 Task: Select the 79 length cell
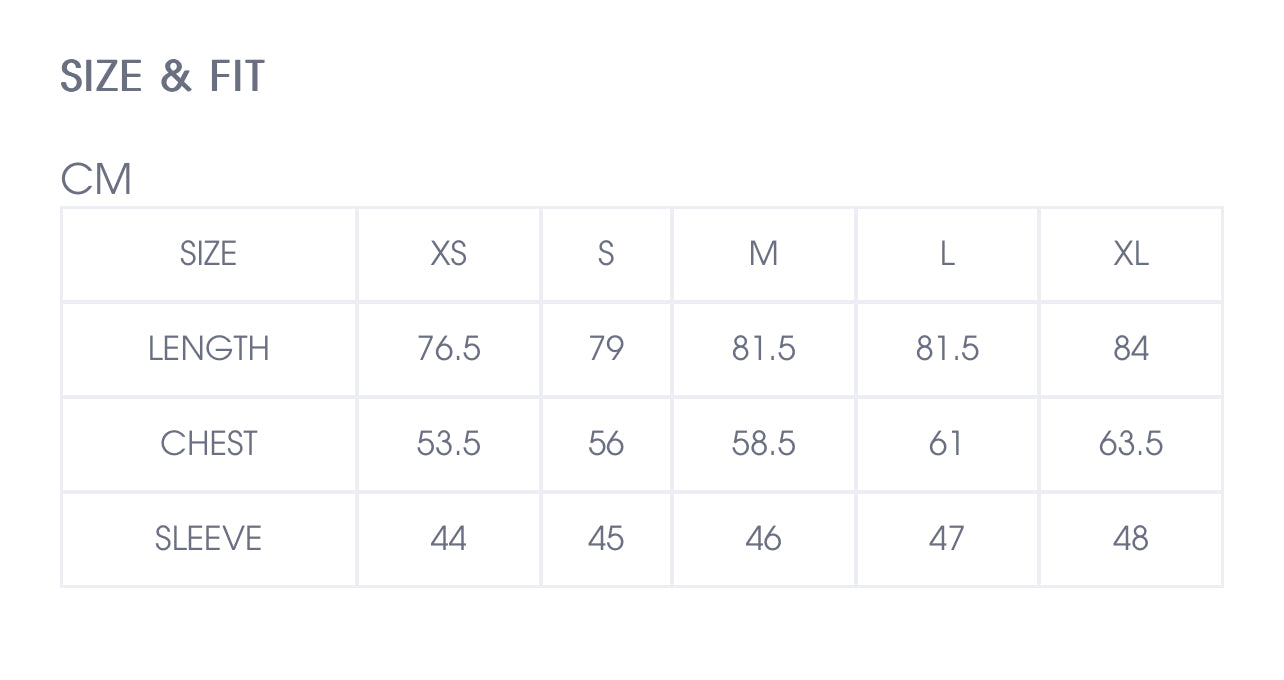[606, 349]
